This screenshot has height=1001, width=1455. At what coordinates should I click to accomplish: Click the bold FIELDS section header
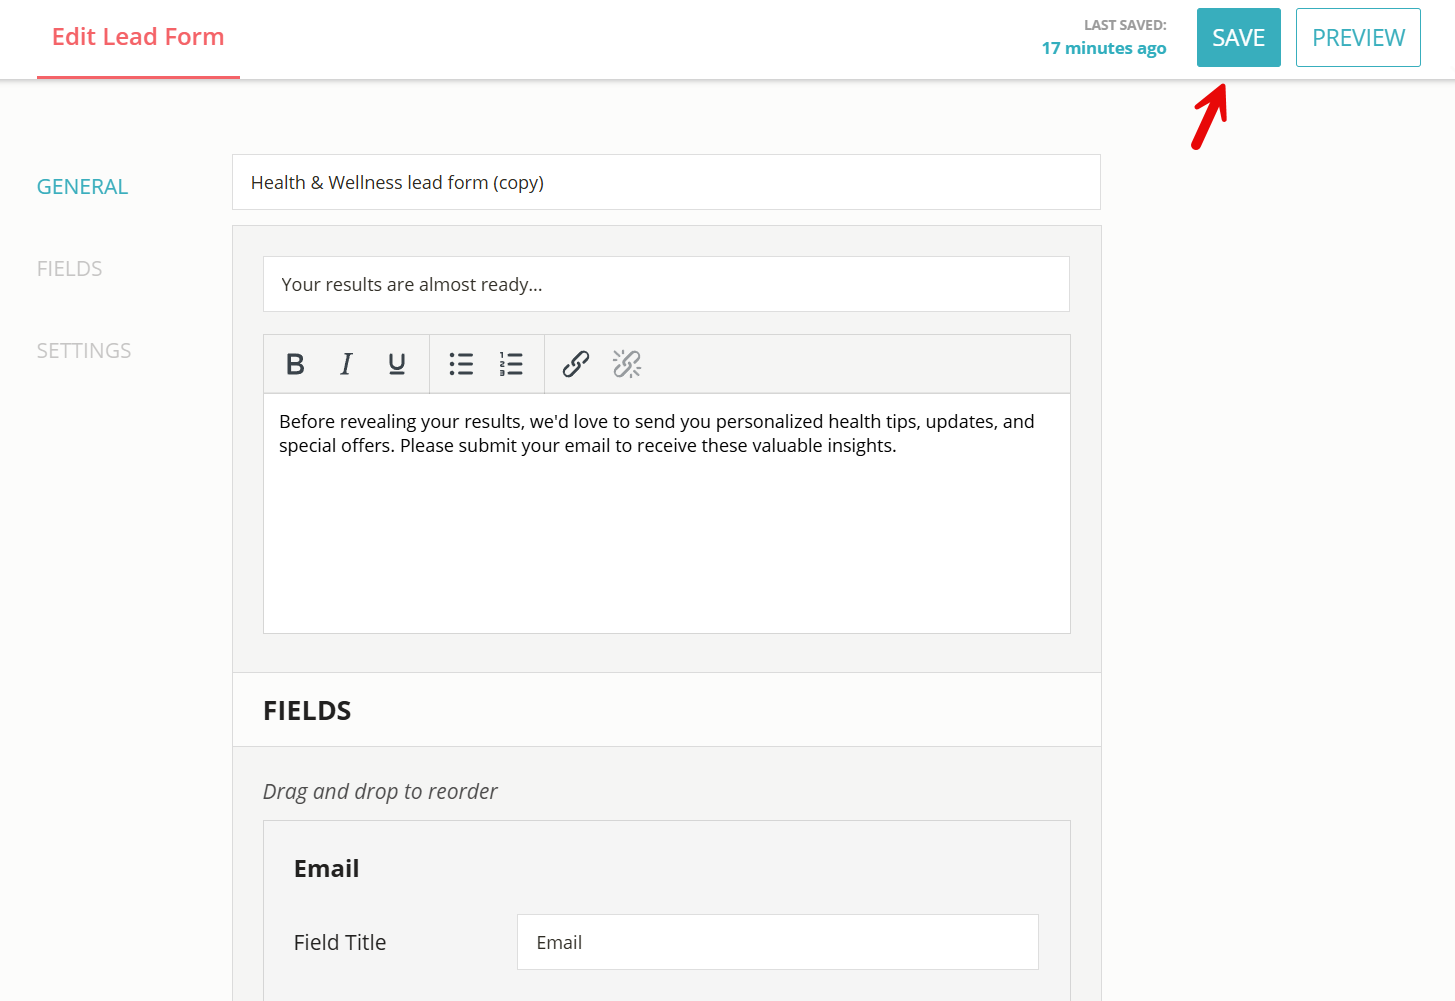click(307, 711)
